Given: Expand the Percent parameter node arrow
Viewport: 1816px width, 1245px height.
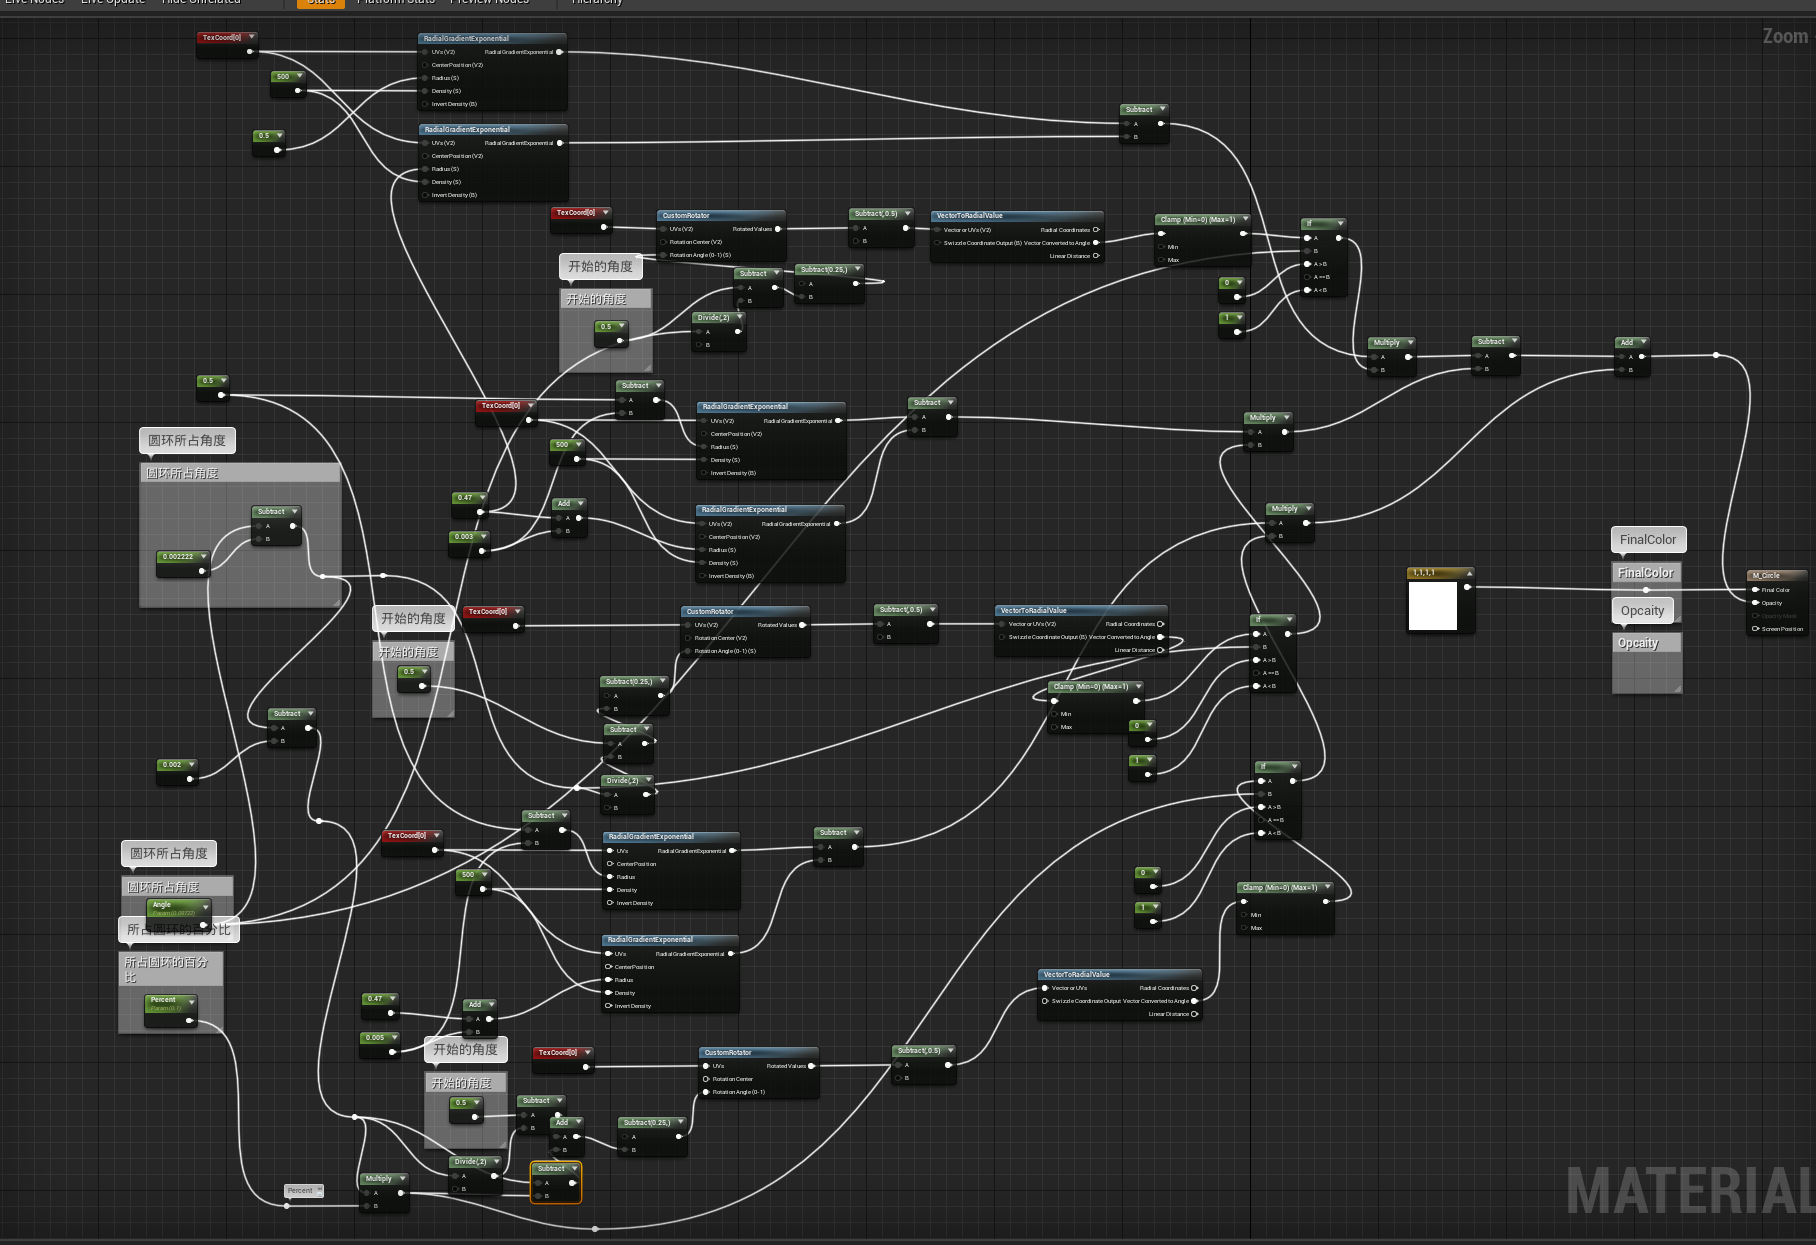Looking at the screenshot, I should (191, 1000).
